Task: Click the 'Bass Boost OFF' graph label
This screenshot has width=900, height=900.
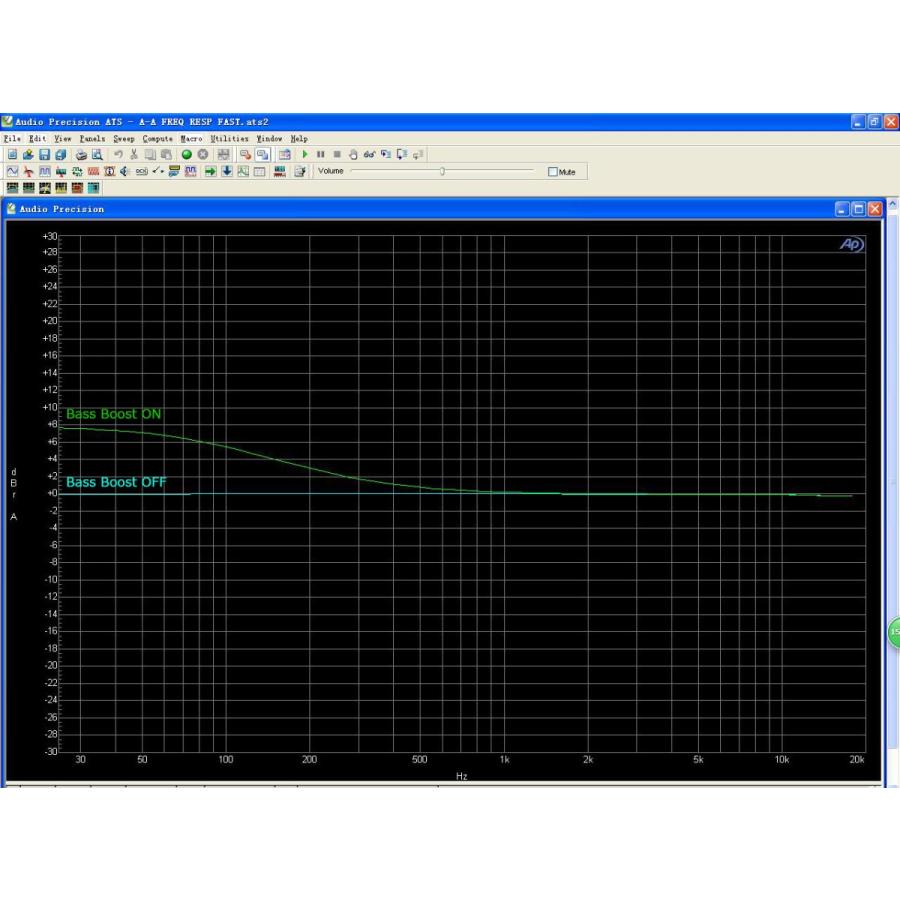Action: 116,482
